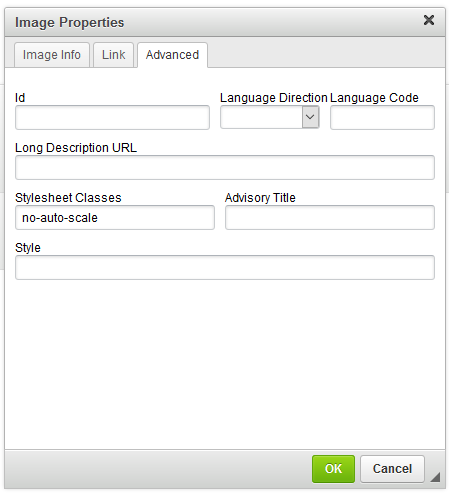Select the Advanced tab
Viewport: 449px width, 493px height.
tap(172, 55)
